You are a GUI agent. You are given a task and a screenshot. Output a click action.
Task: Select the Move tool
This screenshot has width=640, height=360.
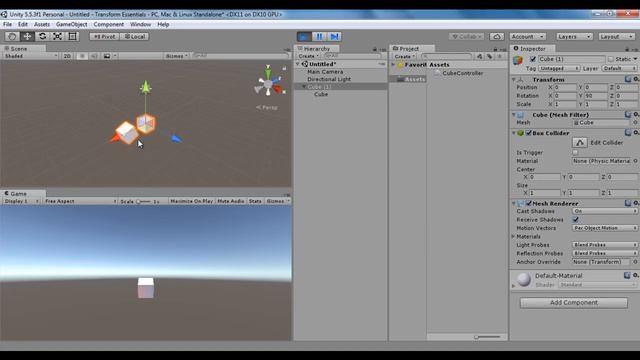[x=27, y=36]
